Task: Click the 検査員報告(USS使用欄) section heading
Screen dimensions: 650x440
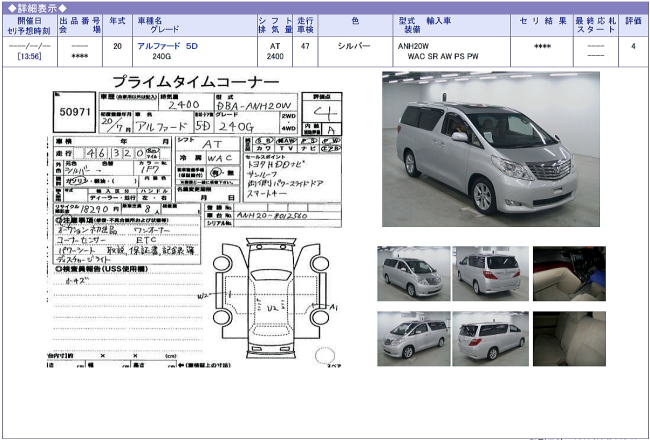Action: (x=102, y=269)
